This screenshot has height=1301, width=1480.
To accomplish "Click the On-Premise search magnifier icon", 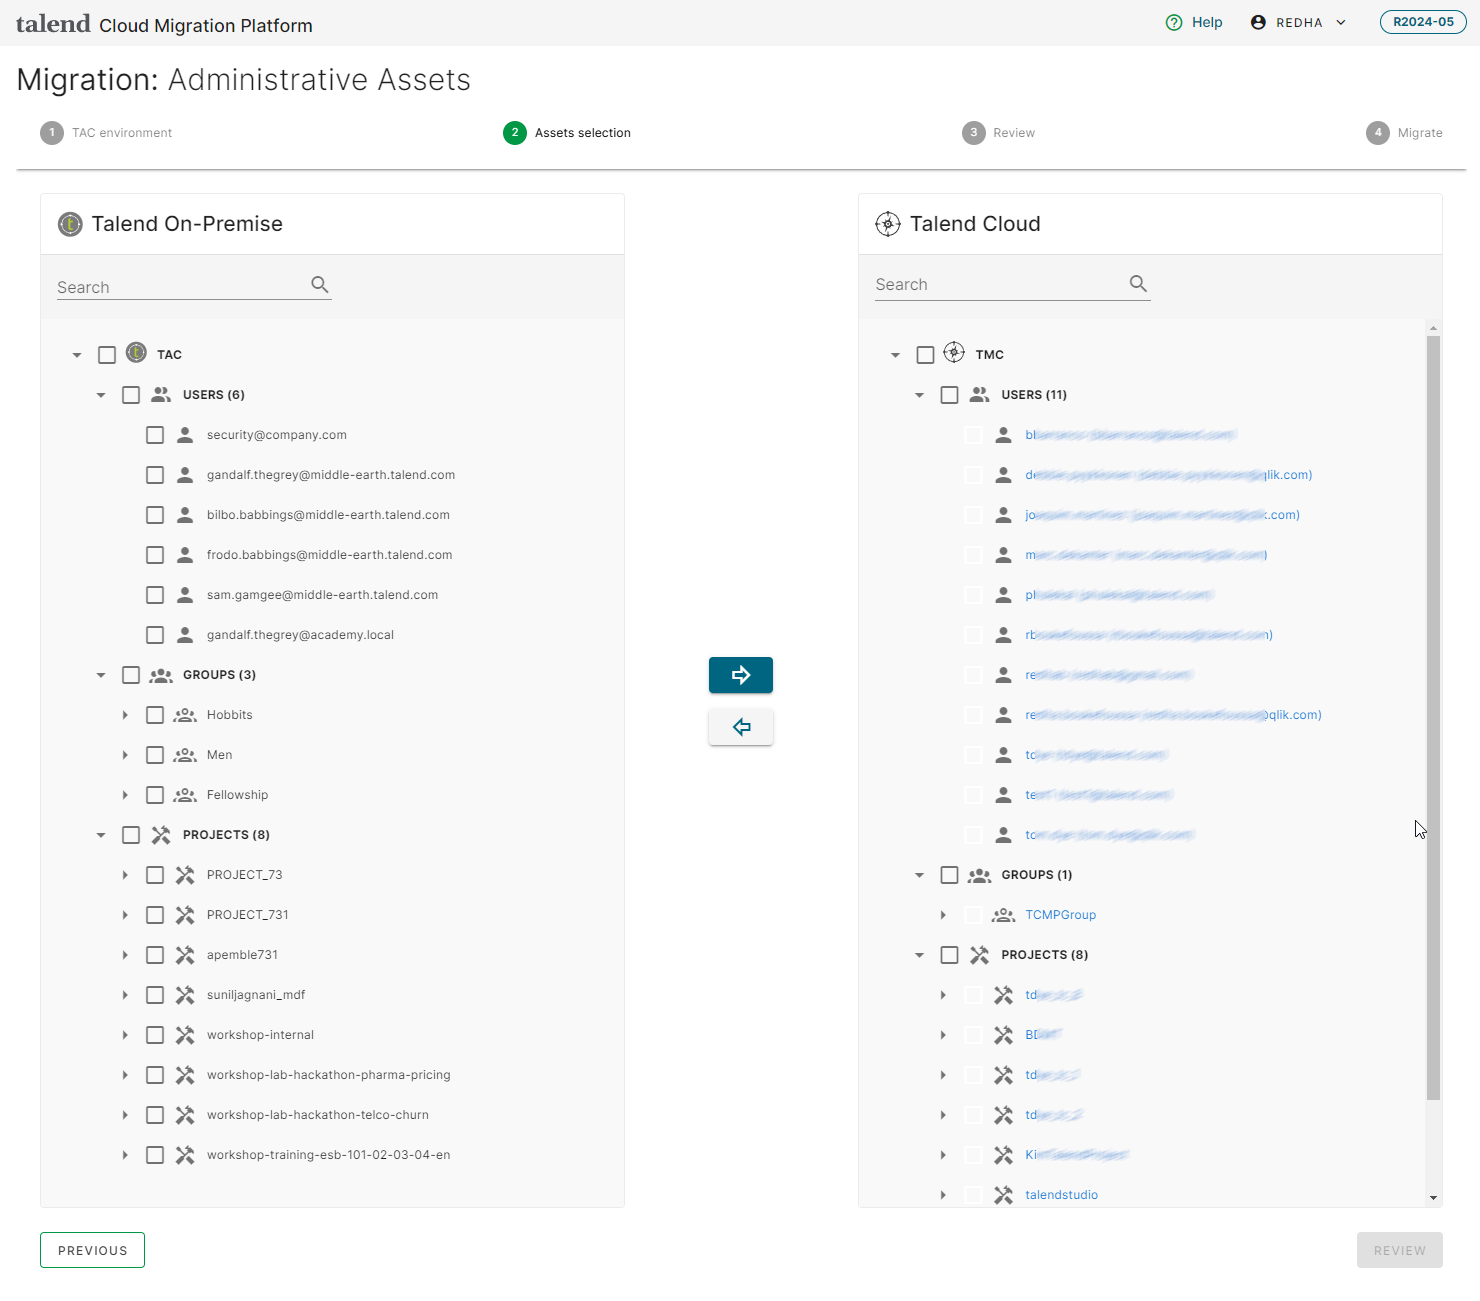I will click(x=320, y=285).
